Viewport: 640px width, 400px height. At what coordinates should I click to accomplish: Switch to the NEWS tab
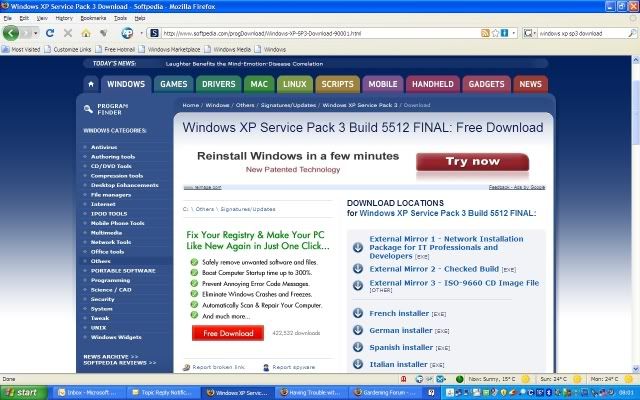[530, 84]
